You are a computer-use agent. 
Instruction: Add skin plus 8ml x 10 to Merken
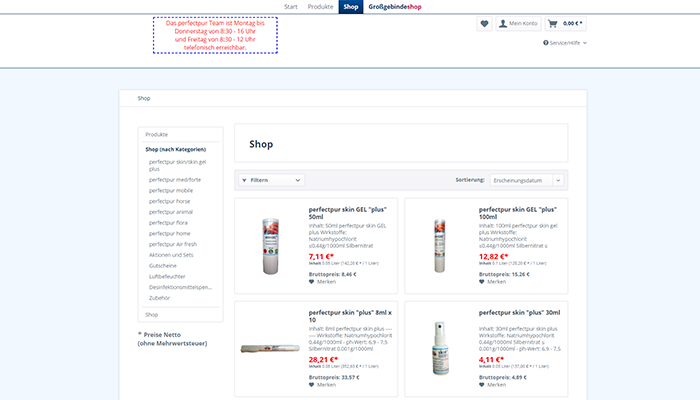click(322, 385)
